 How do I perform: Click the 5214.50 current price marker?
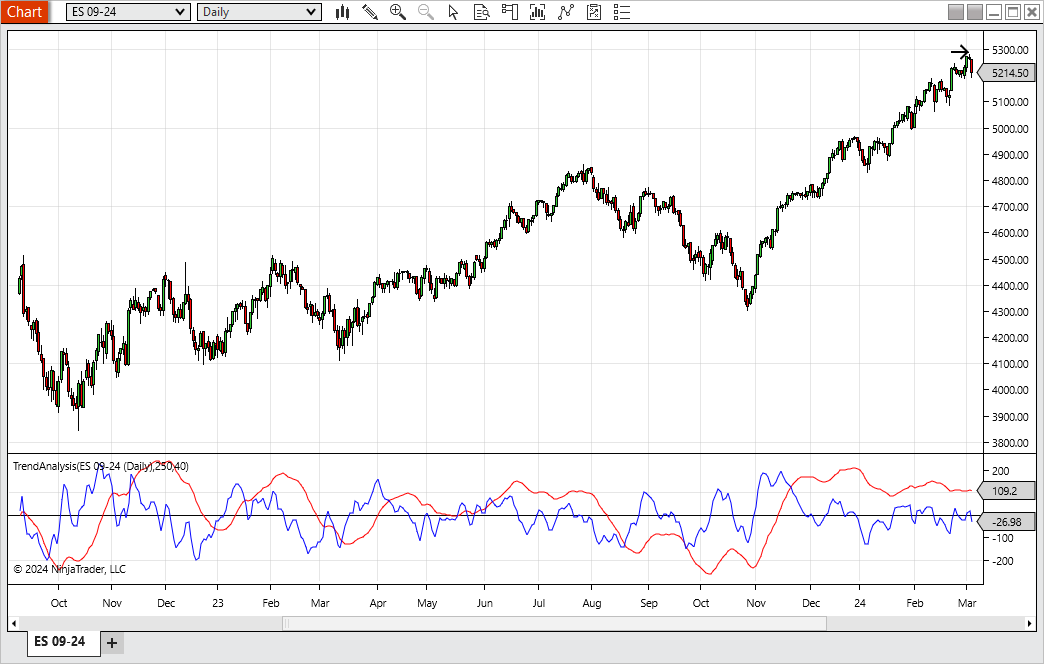click(1007, 73)
